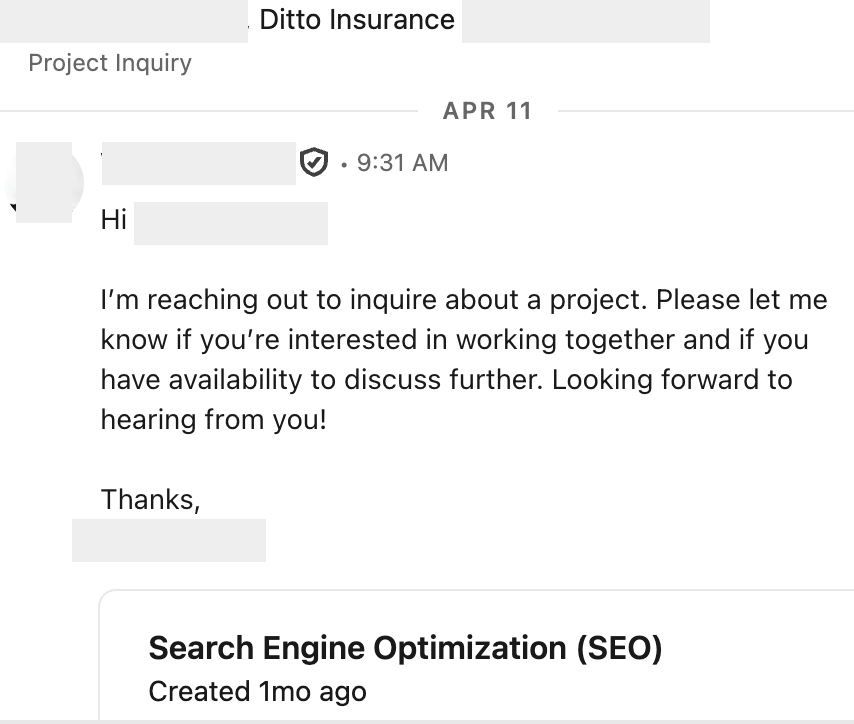
Task: Click the APR 11 date separator label
Action: [487, 111]
